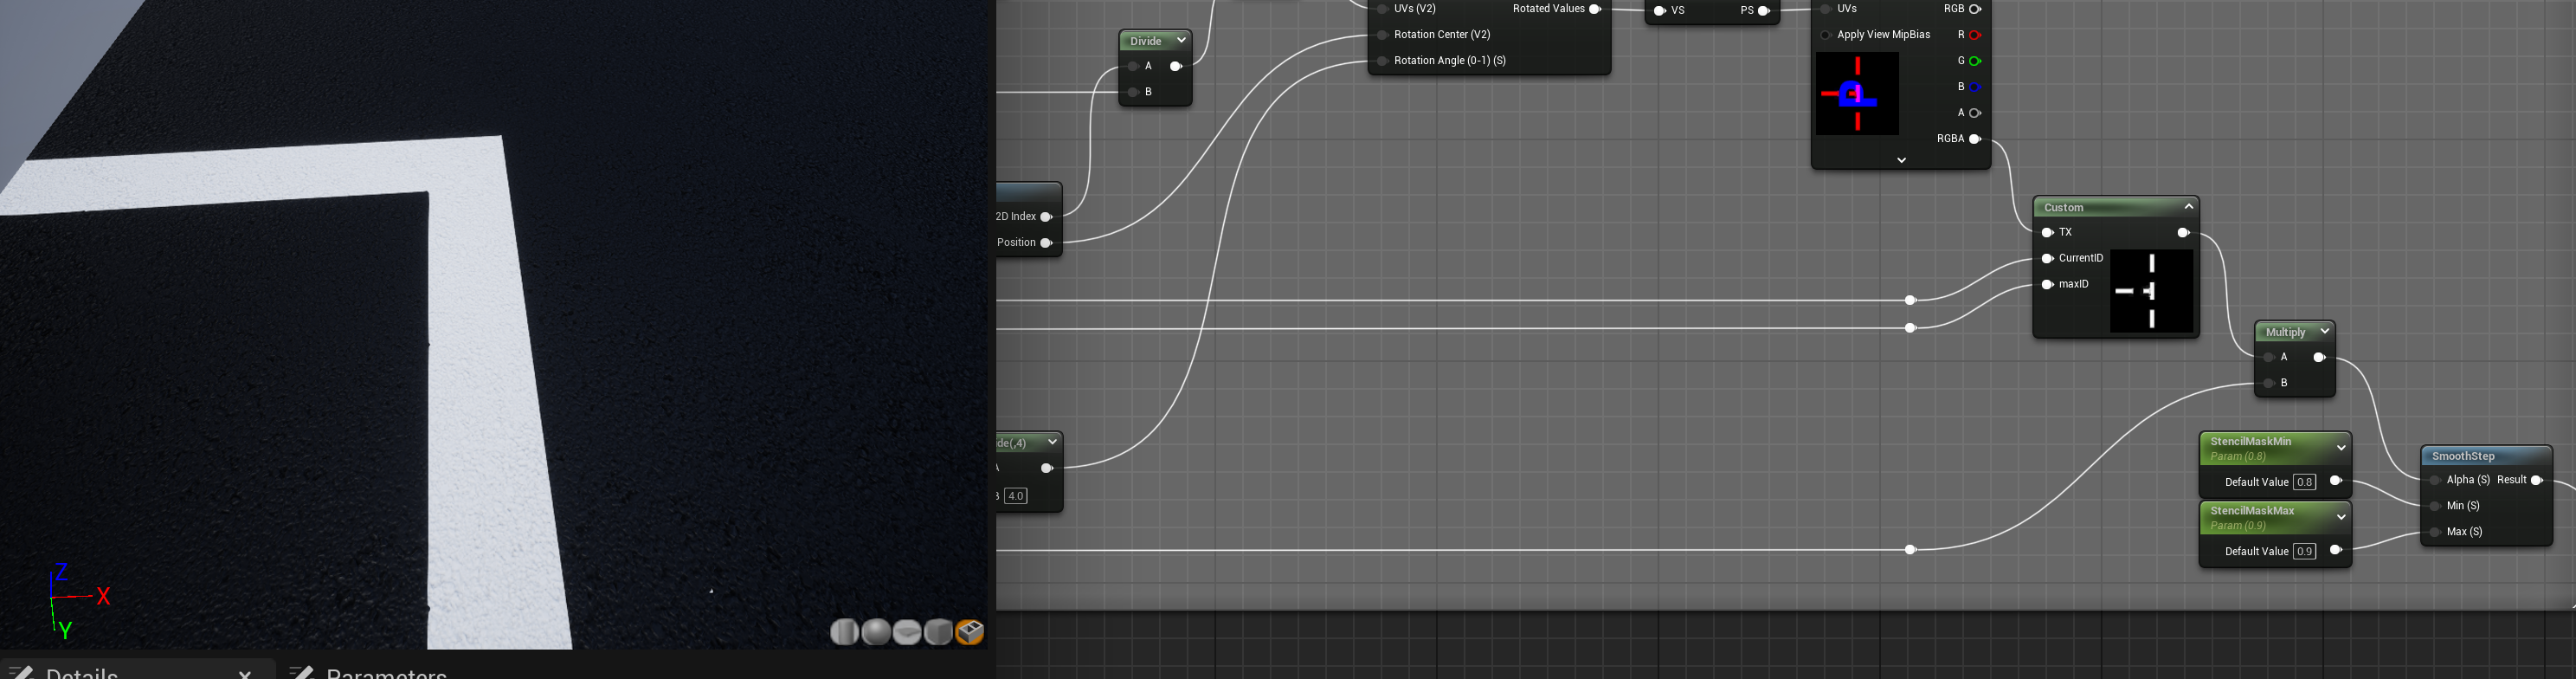Collapse the Custom node preview caret

tap(2189, 207)
